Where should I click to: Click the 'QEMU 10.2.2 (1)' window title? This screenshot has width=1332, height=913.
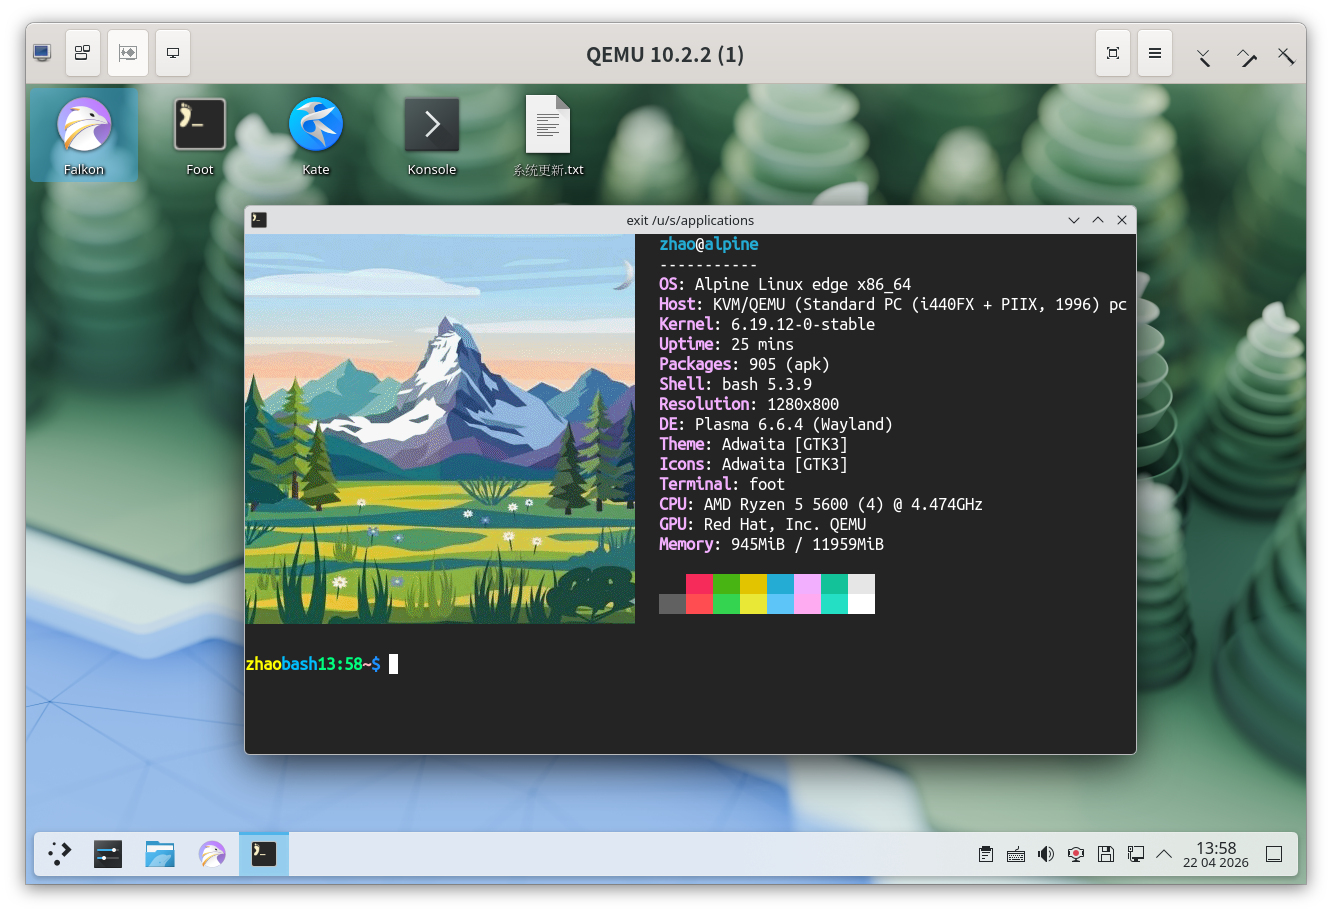665,54
